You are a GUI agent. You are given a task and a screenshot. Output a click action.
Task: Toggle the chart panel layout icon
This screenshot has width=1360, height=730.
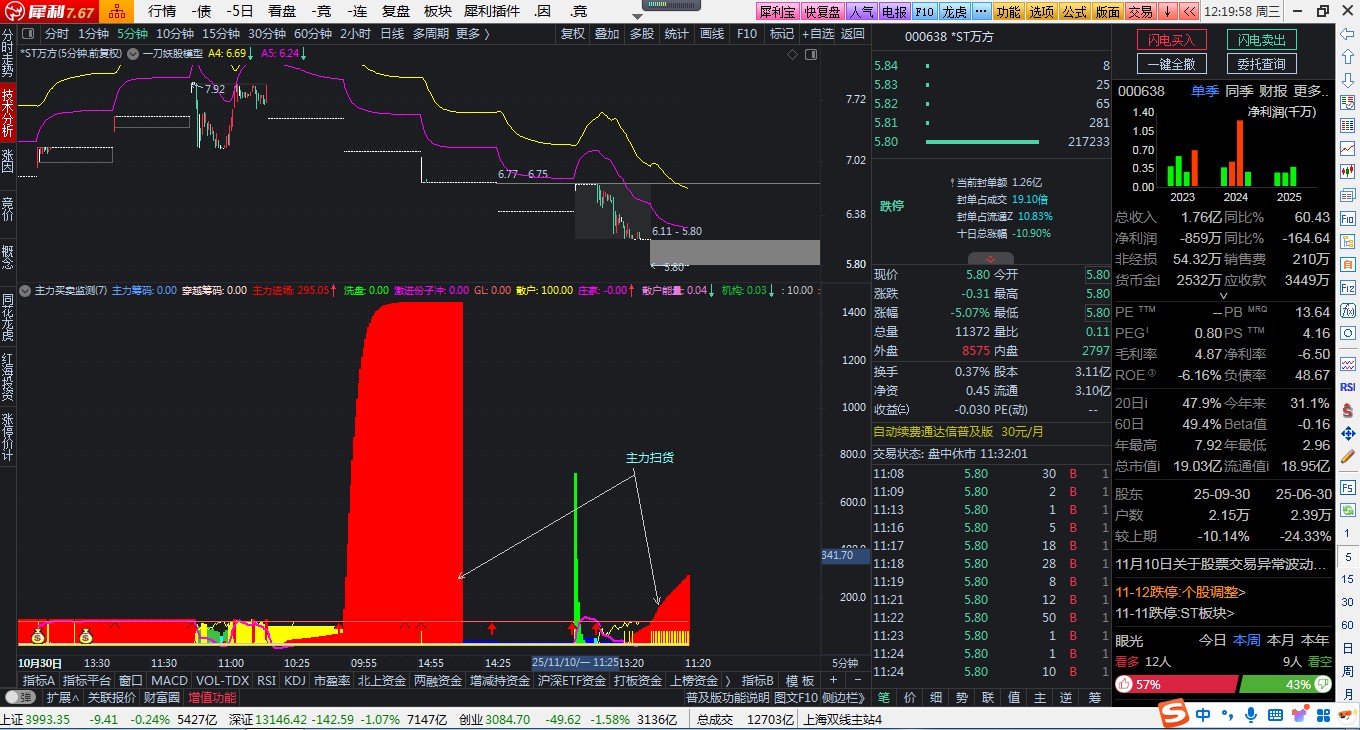coord(810,55)
